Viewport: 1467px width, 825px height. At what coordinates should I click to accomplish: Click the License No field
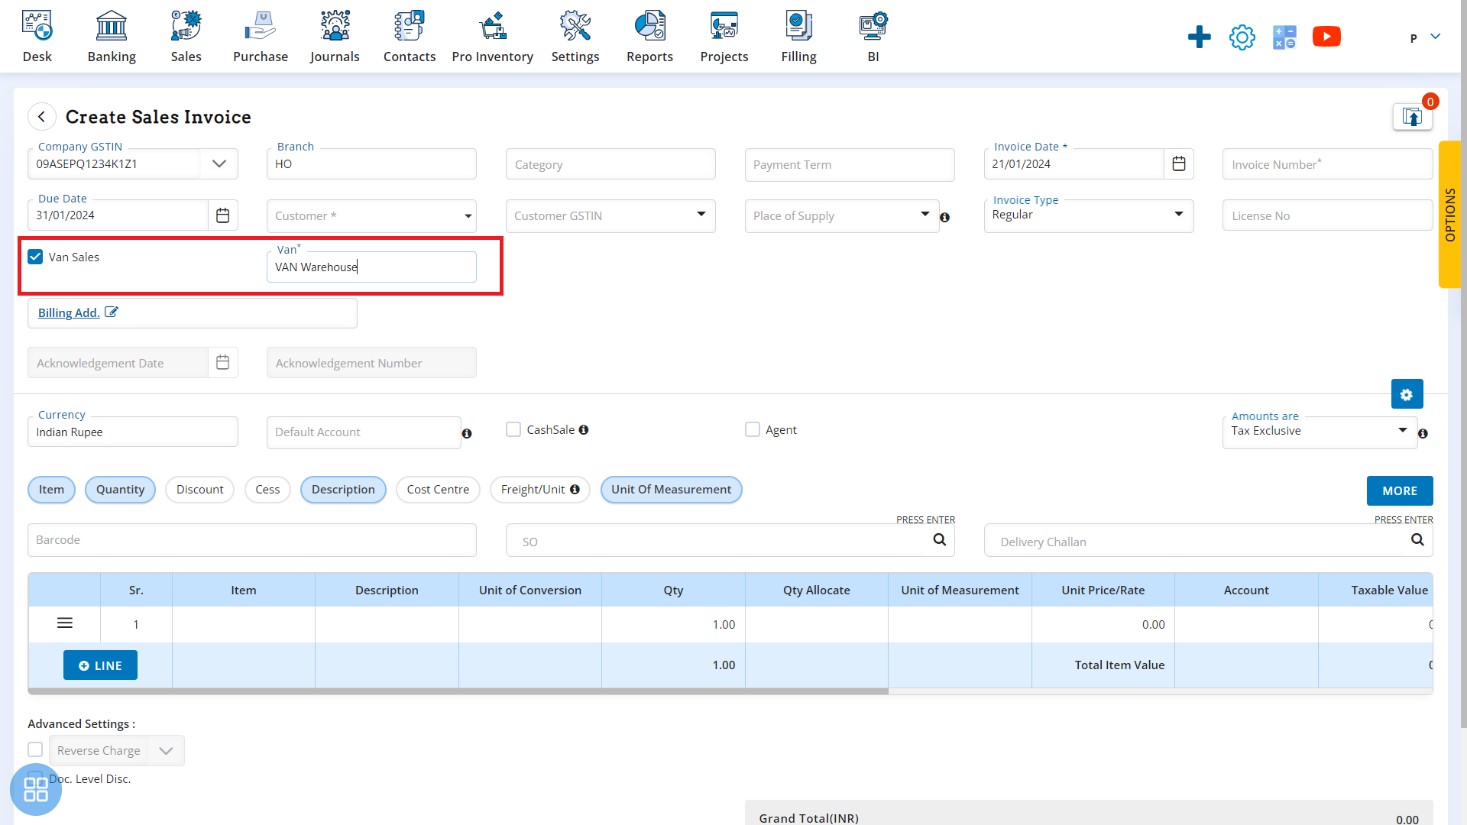tap(1327, 215)
